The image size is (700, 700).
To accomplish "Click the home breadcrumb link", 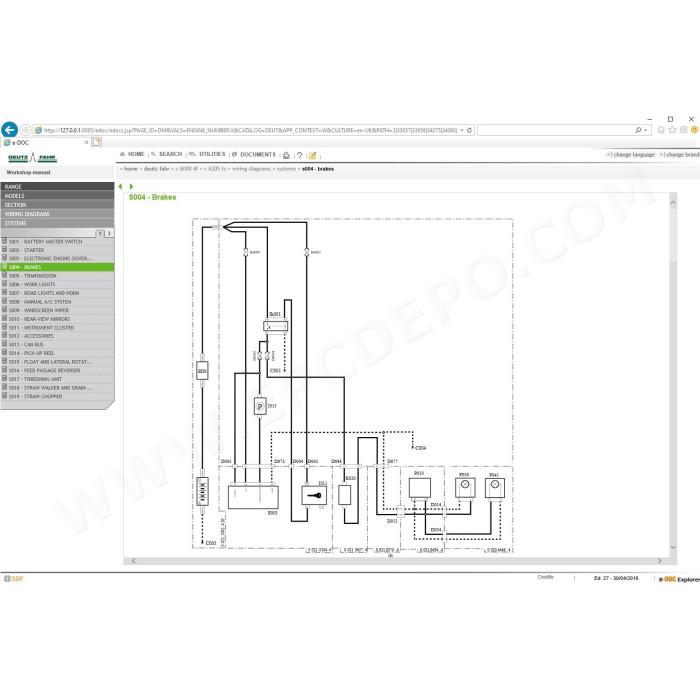I will click(131, 169).
